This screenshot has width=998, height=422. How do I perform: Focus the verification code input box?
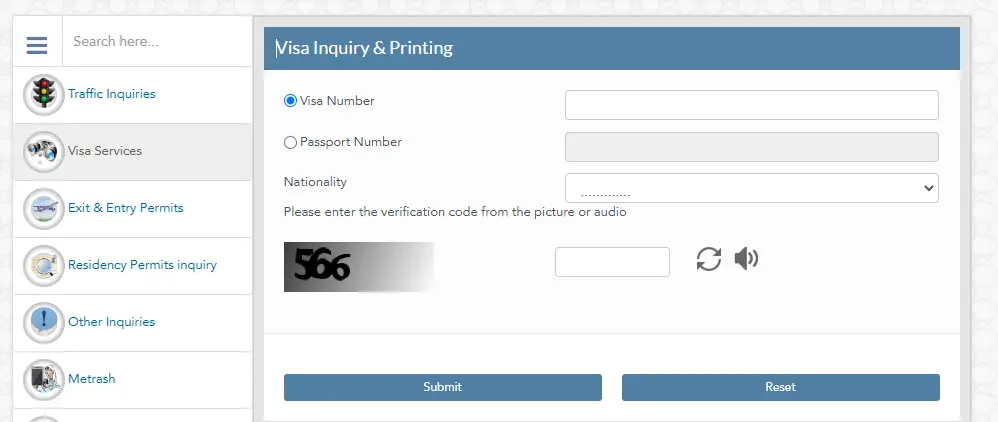pyautogui.click(x=612, y=262)
